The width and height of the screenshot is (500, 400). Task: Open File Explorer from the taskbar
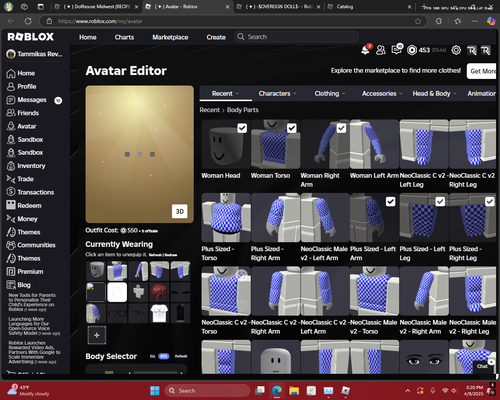click(294, 391)
